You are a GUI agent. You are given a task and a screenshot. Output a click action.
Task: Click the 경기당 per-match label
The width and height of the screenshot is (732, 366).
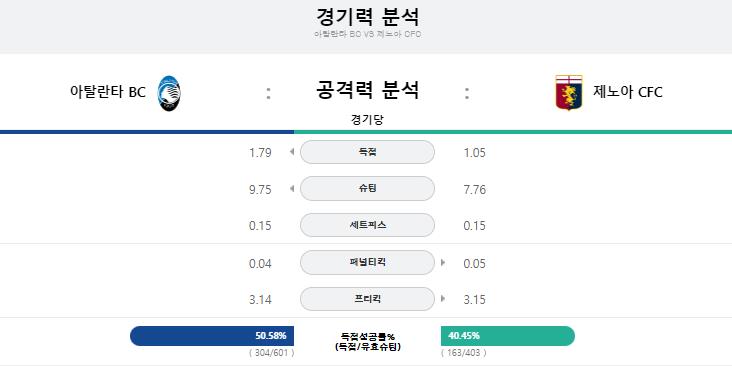367,120
